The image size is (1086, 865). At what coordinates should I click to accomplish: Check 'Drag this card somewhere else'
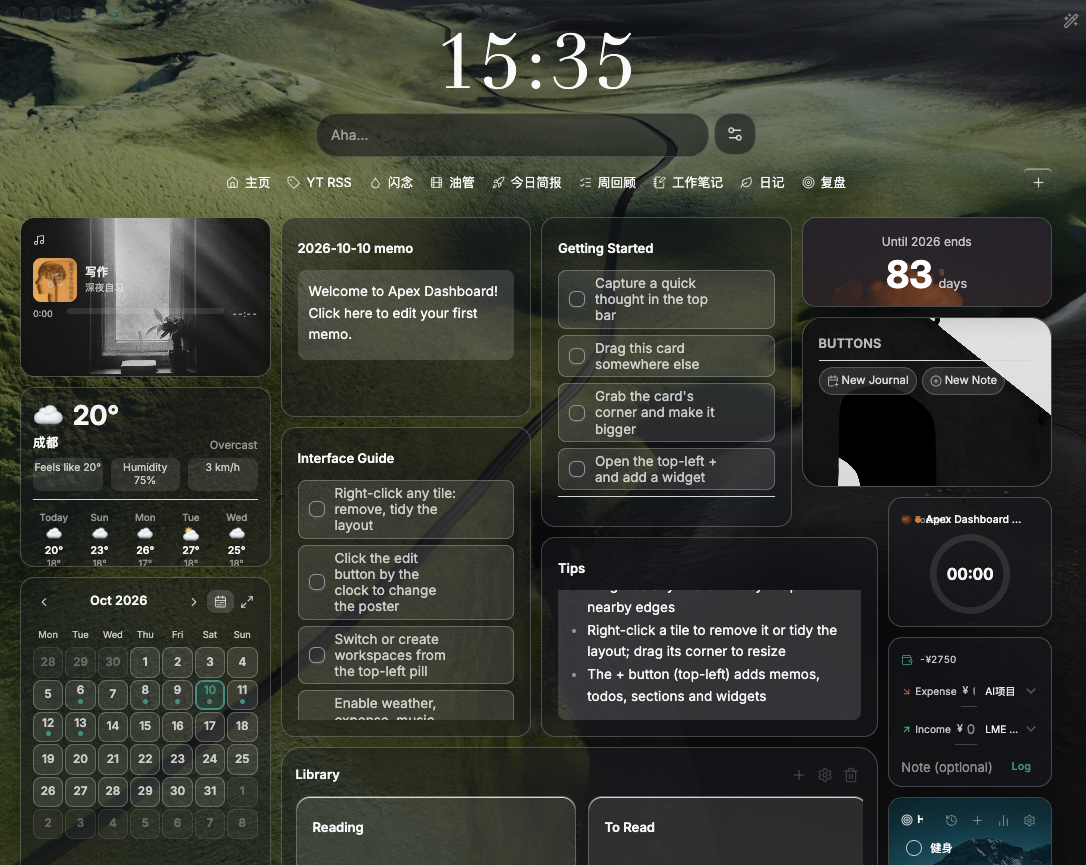(577, 356)
